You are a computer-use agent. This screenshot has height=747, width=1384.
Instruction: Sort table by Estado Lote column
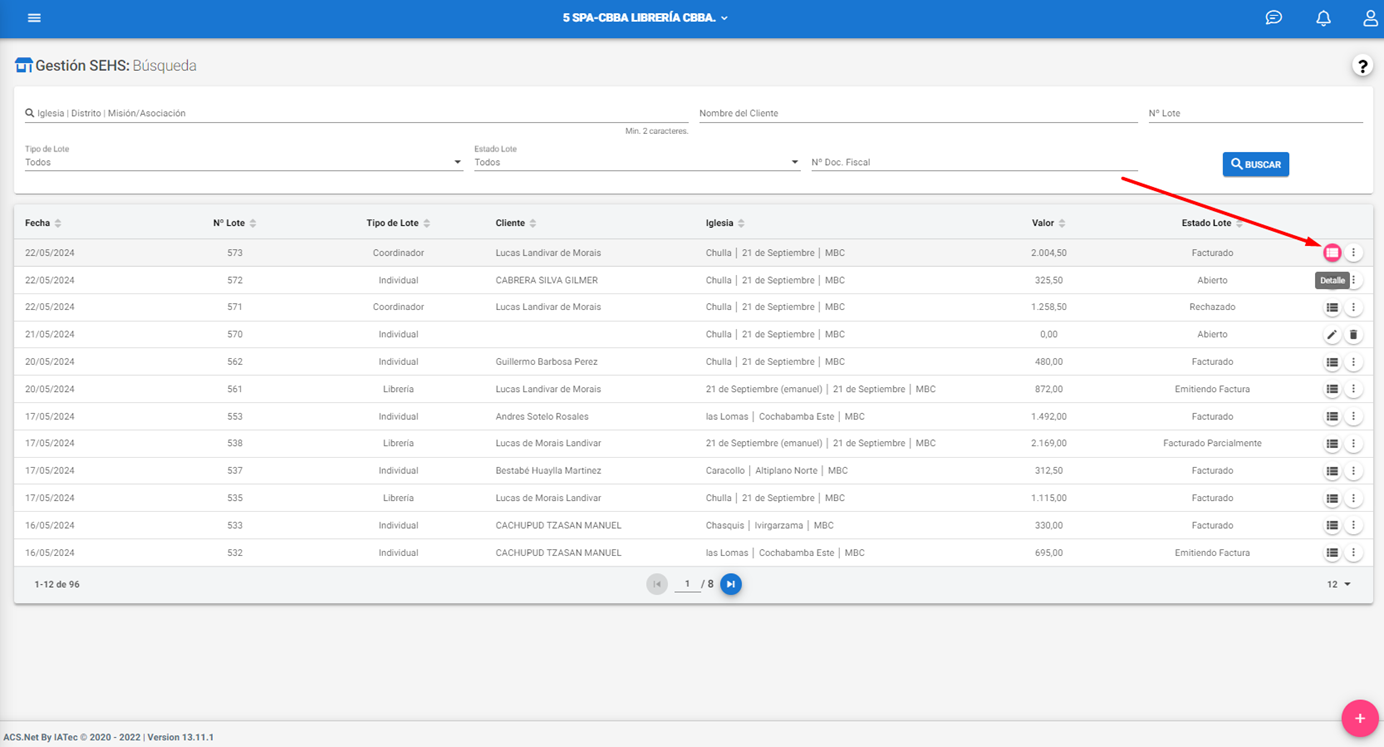pos(1213,223)
